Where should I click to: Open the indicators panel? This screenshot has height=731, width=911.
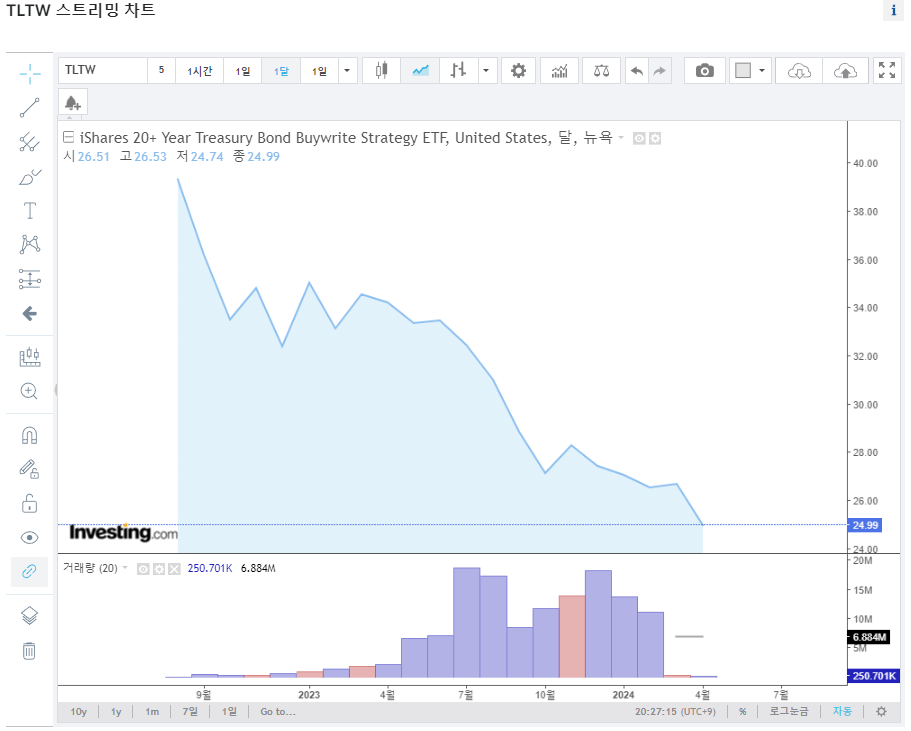[559, 70]
